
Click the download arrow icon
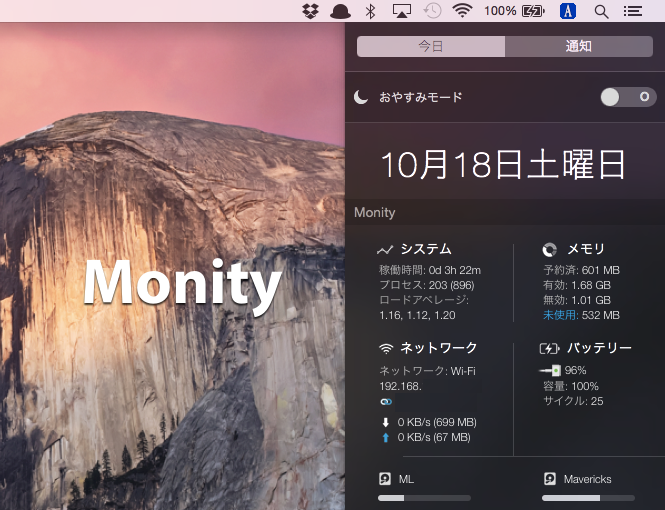point(386,422)
